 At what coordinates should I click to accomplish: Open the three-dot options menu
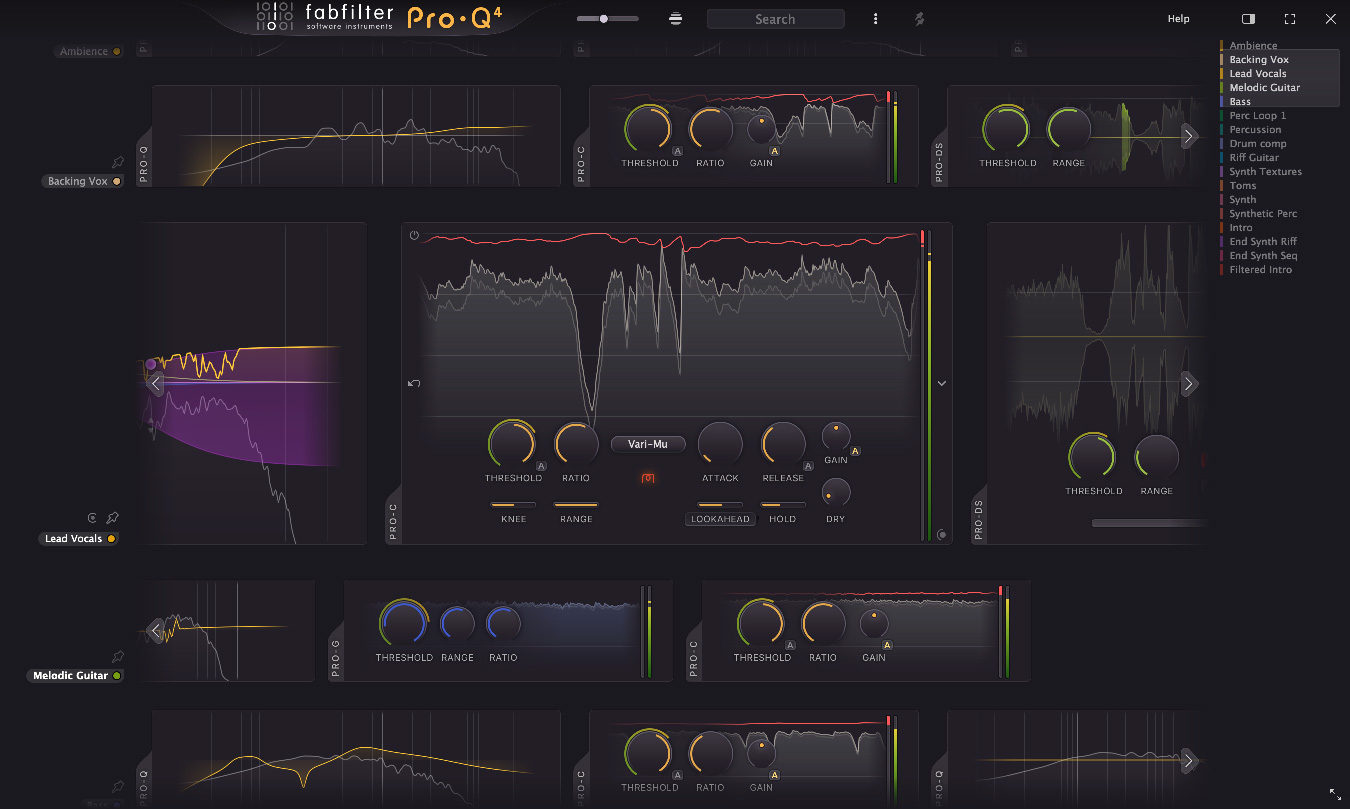[875, 18]
